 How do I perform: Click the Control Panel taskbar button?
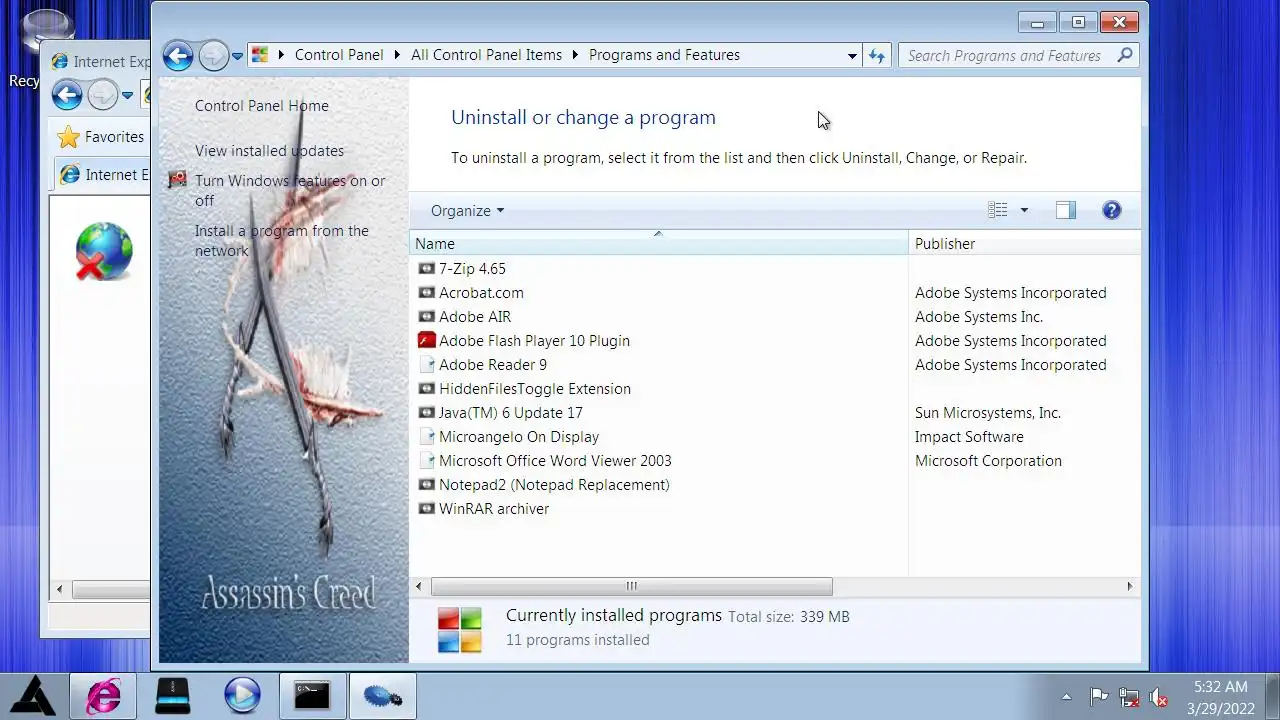pos(382,696)
